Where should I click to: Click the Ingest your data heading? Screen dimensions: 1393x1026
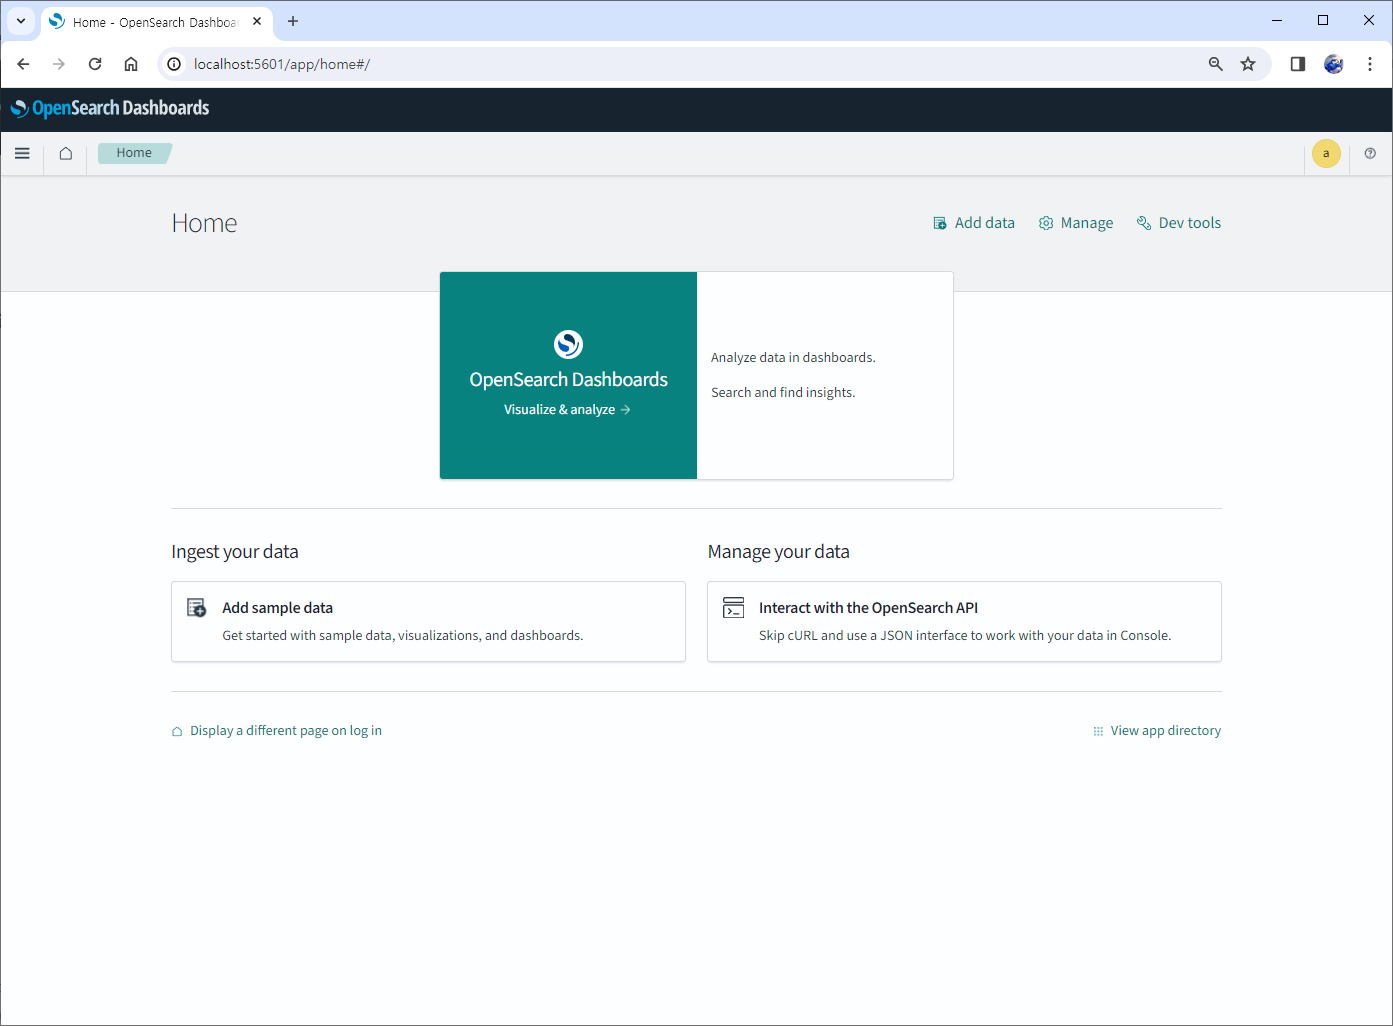(x=235, y=552)
